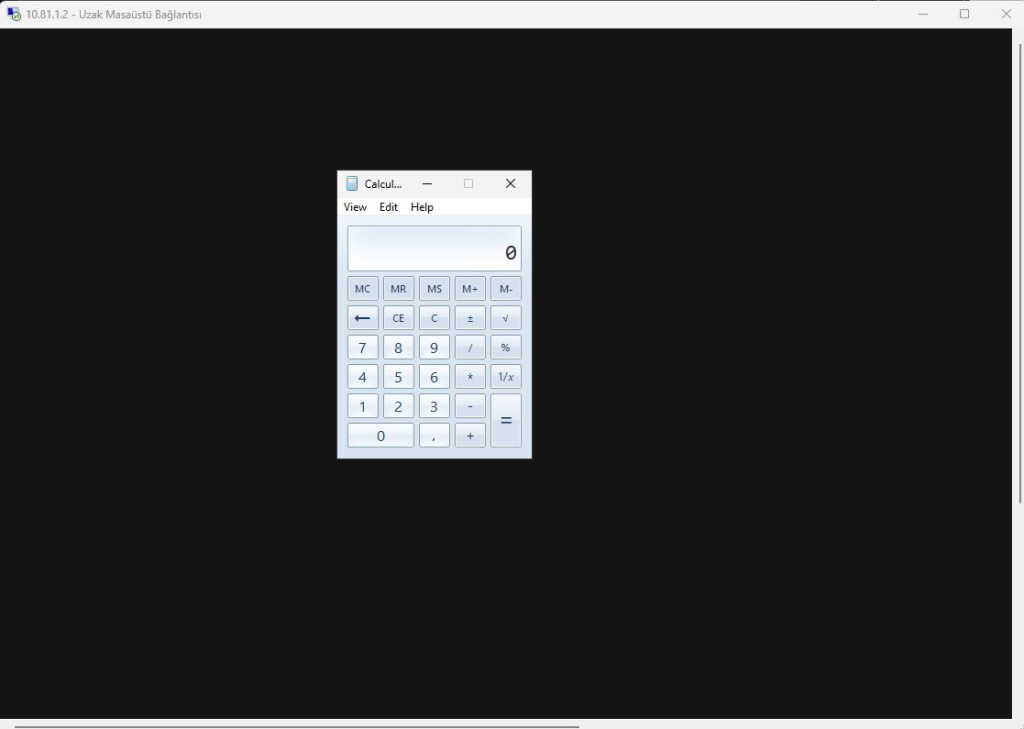Viewport: 1024px width, 729px height.
Task: Open the Help menu
Action: pyautogui.click(x=422, y=207)
